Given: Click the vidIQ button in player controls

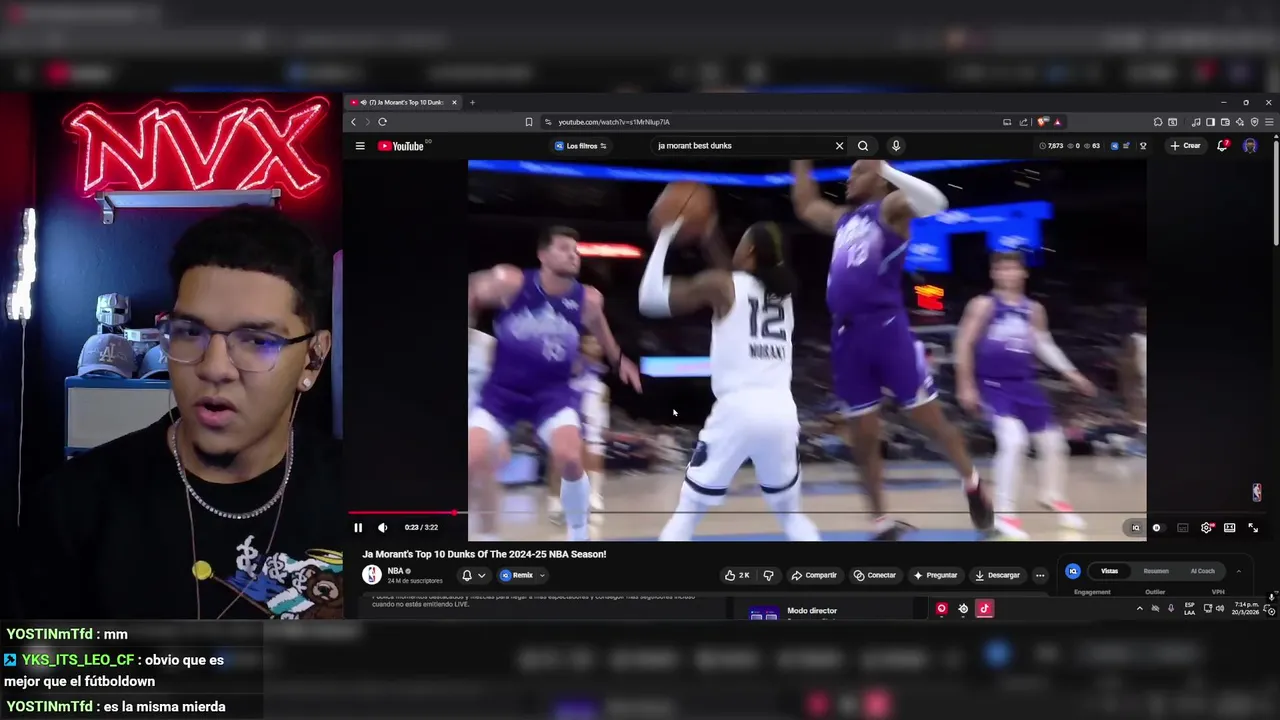Looking at the screenshot, I should click(1135, 527).
